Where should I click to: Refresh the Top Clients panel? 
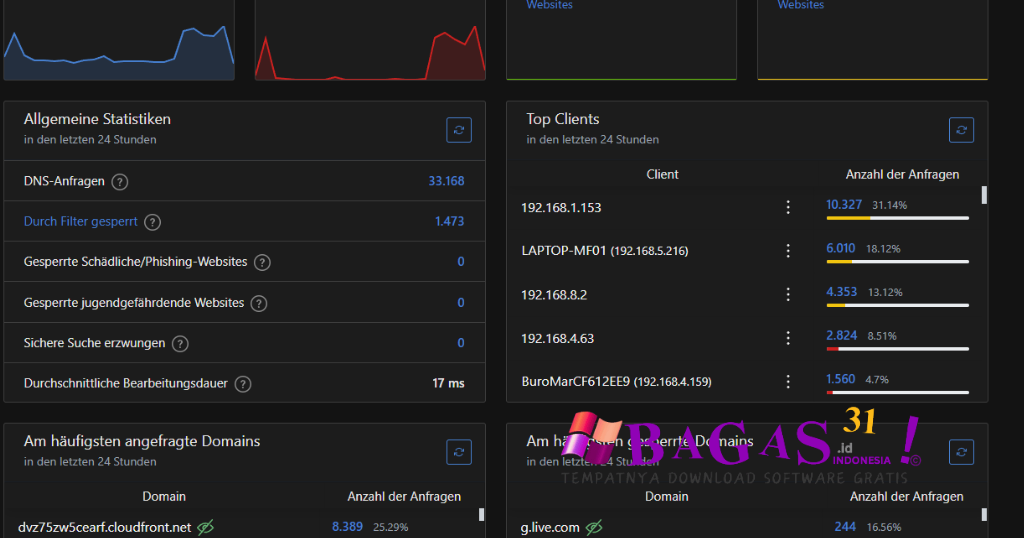click(x=961, y=130)
